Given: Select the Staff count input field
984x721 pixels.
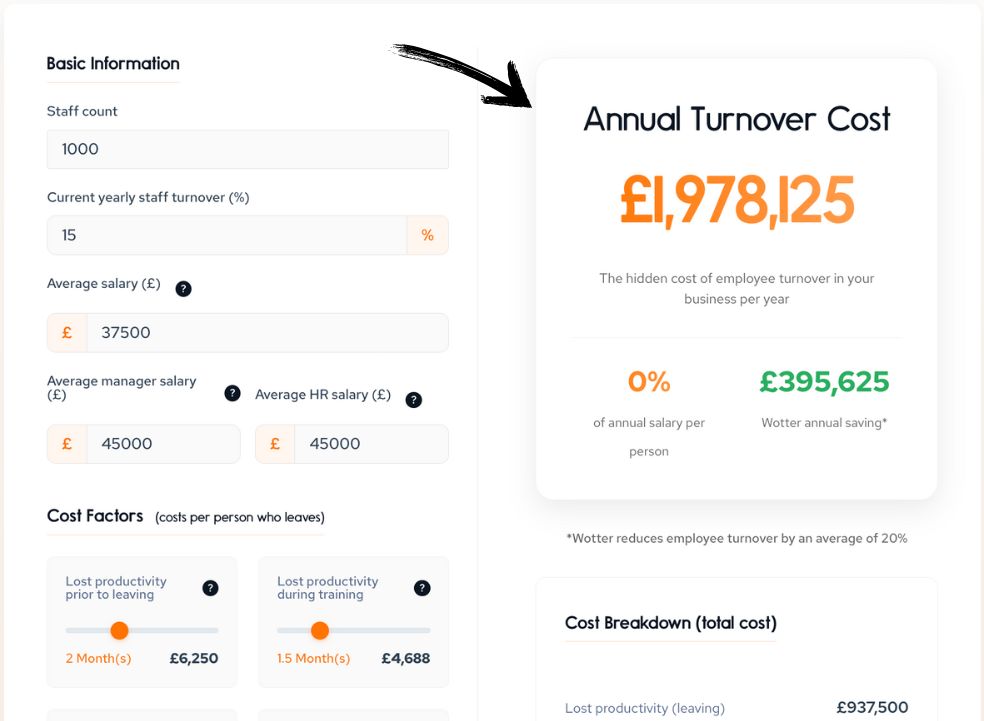Looking at the screenshot, I should point(247,149).
